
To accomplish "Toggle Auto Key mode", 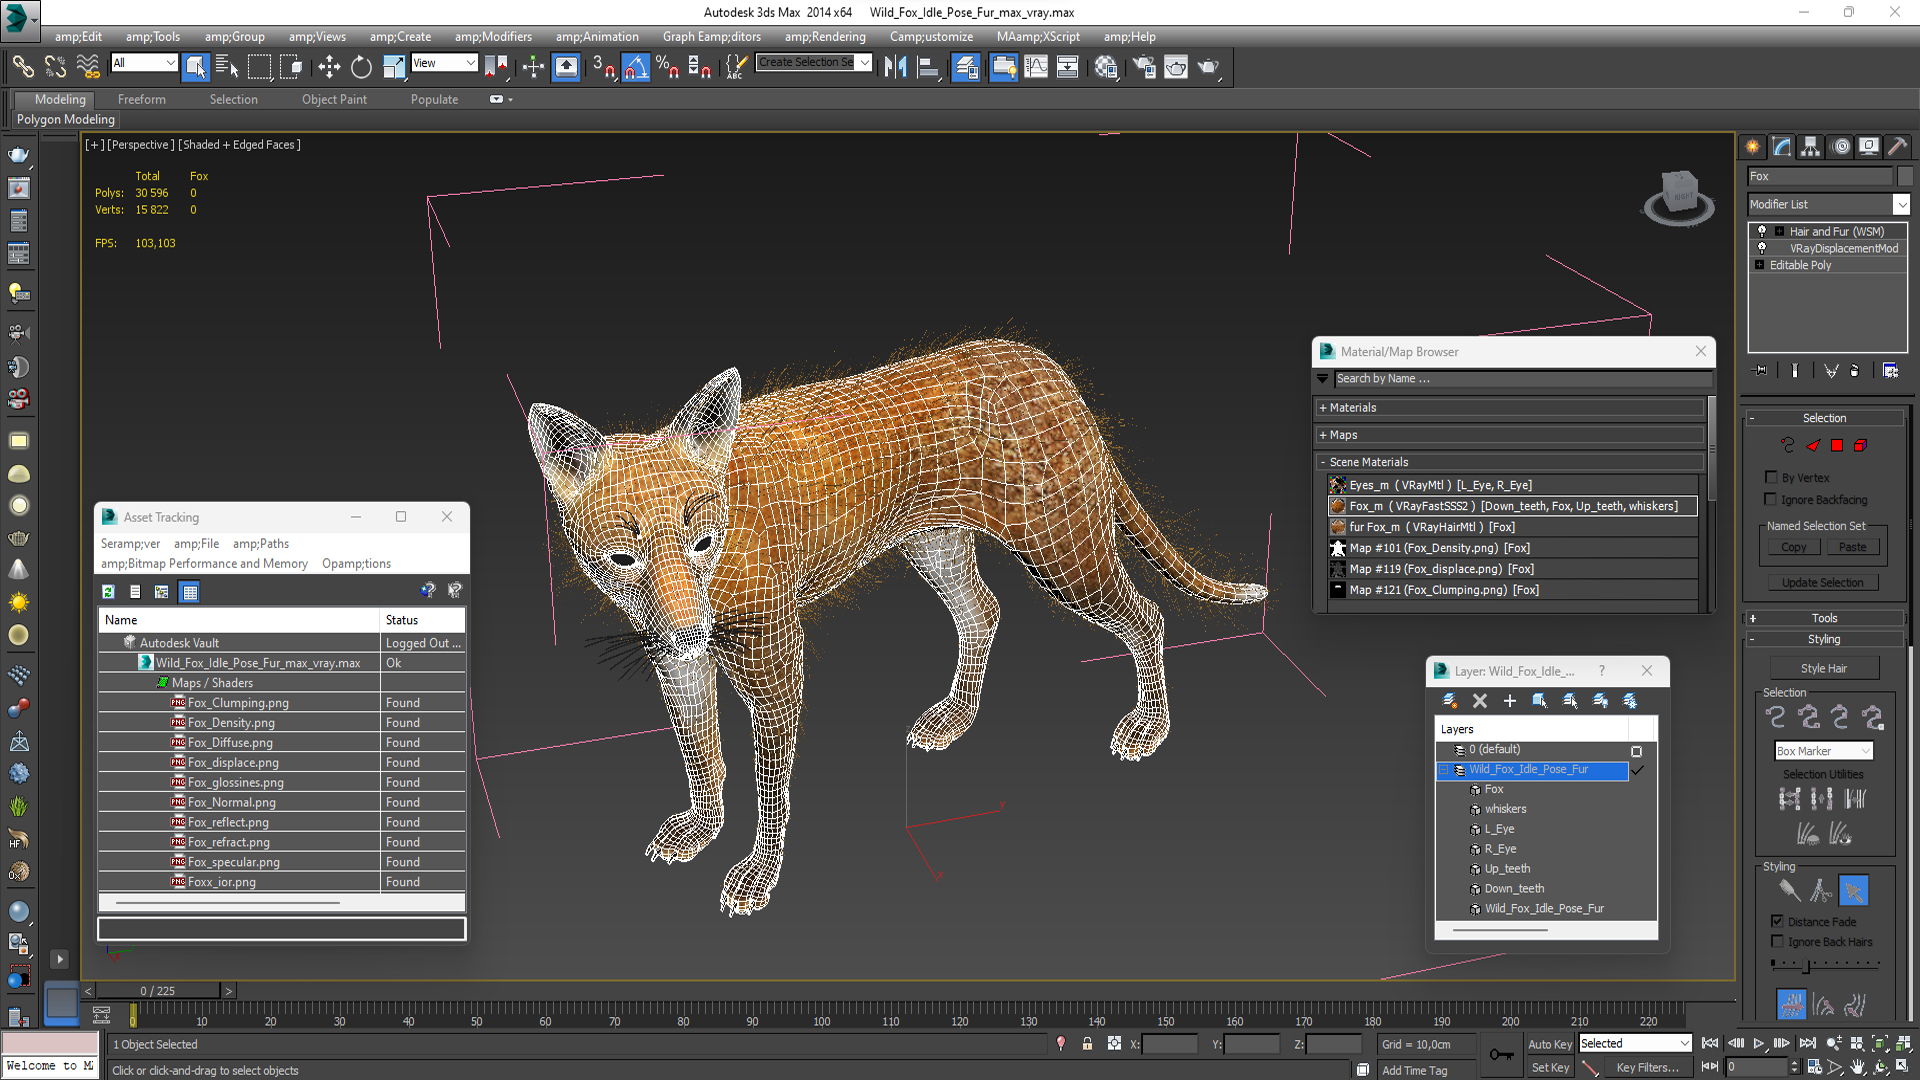I will [1550, 1044].
